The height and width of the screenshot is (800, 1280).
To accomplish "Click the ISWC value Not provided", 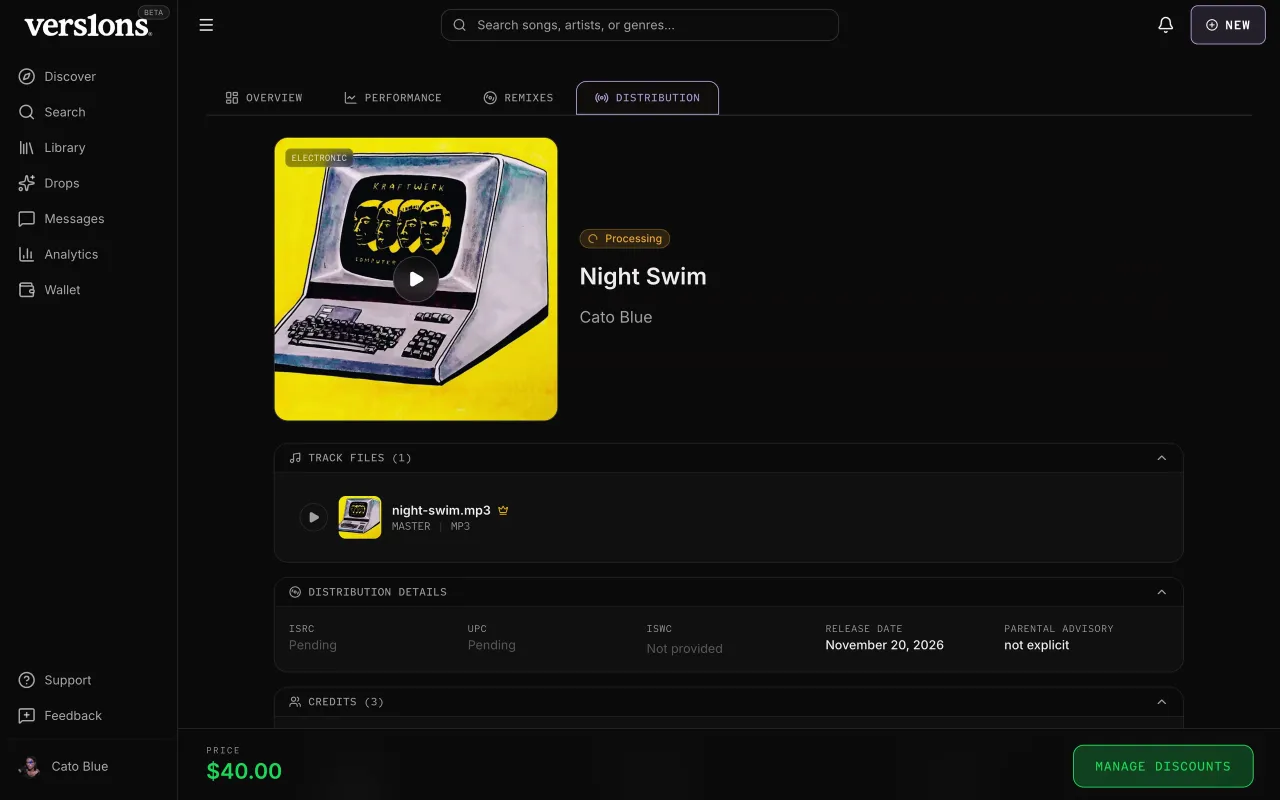I will (x=684, y=648).
